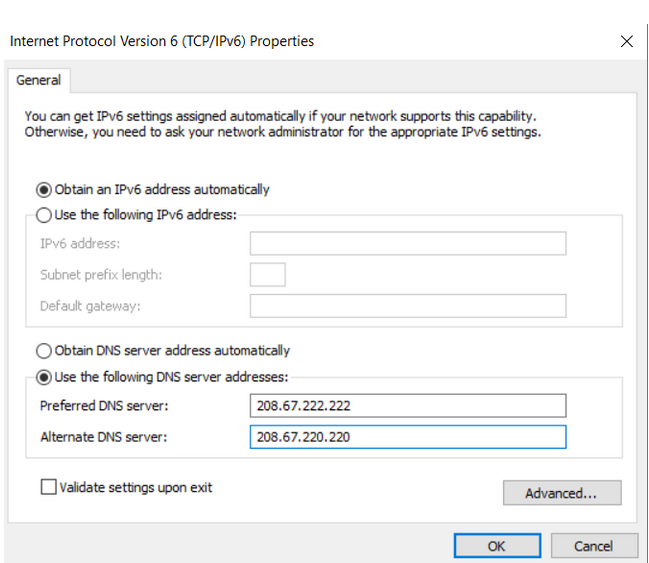Click the 'Alternate DNS server:' label
The width and height of the screenshot is (649, 563).
tap(104, 437)
